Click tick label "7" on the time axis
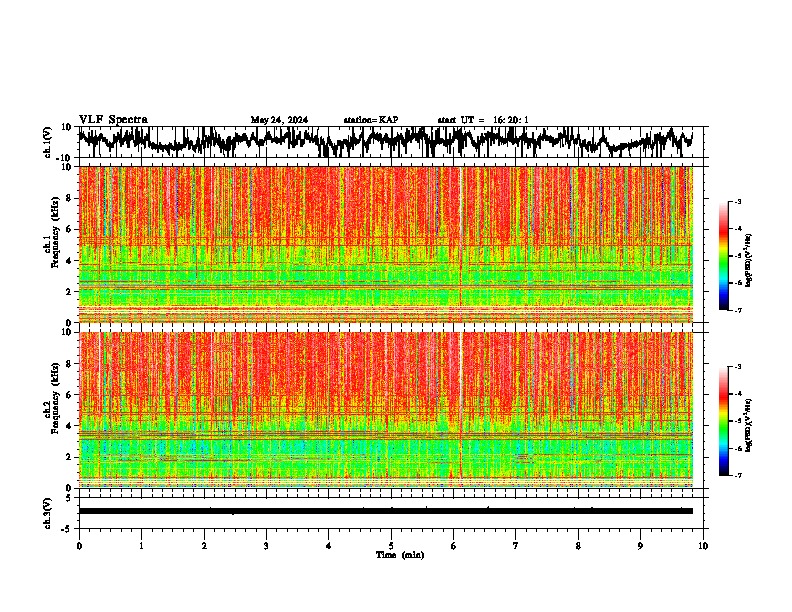The width and height of the screenshot is (792, 612). [516, 546]
